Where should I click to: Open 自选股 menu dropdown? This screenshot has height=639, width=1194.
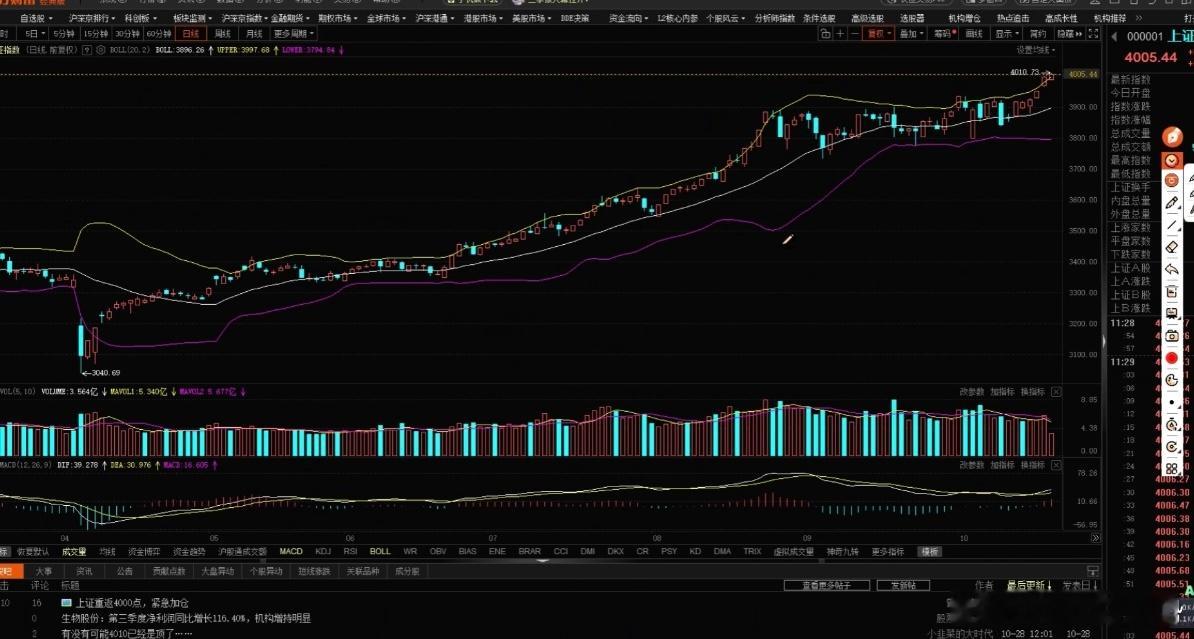tap(35, 18)
